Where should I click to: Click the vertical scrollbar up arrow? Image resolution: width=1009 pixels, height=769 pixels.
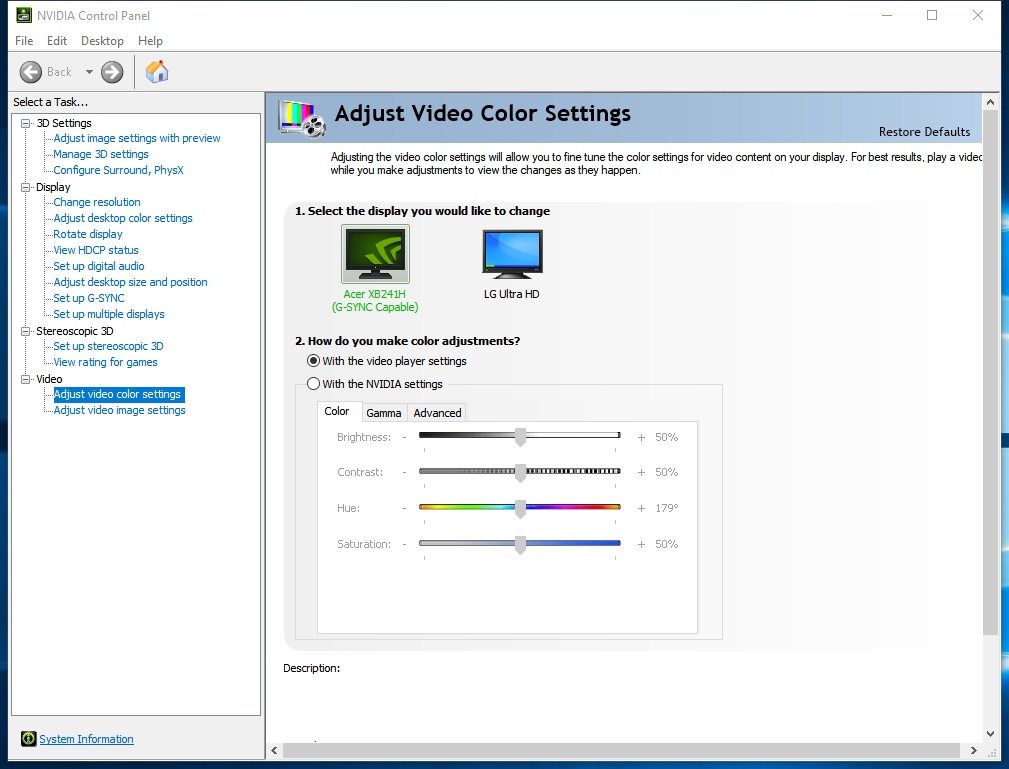click(990, 102)
